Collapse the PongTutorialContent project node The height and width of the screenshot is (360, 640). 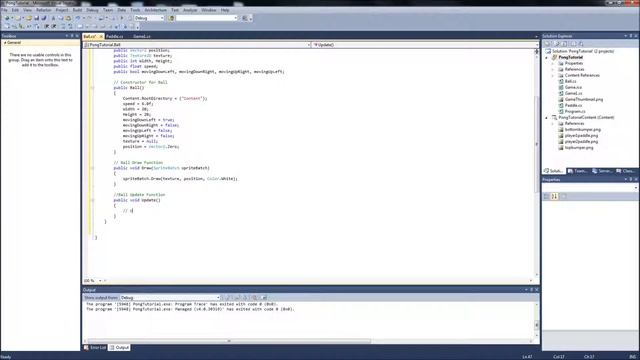pyautogui.click(x=547, y=118)
